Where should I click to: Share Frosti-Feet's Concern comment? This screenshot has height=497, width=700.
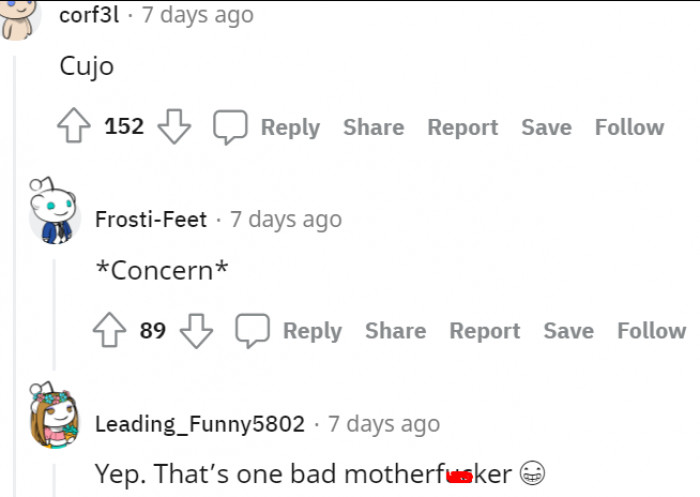pos(396,330)
